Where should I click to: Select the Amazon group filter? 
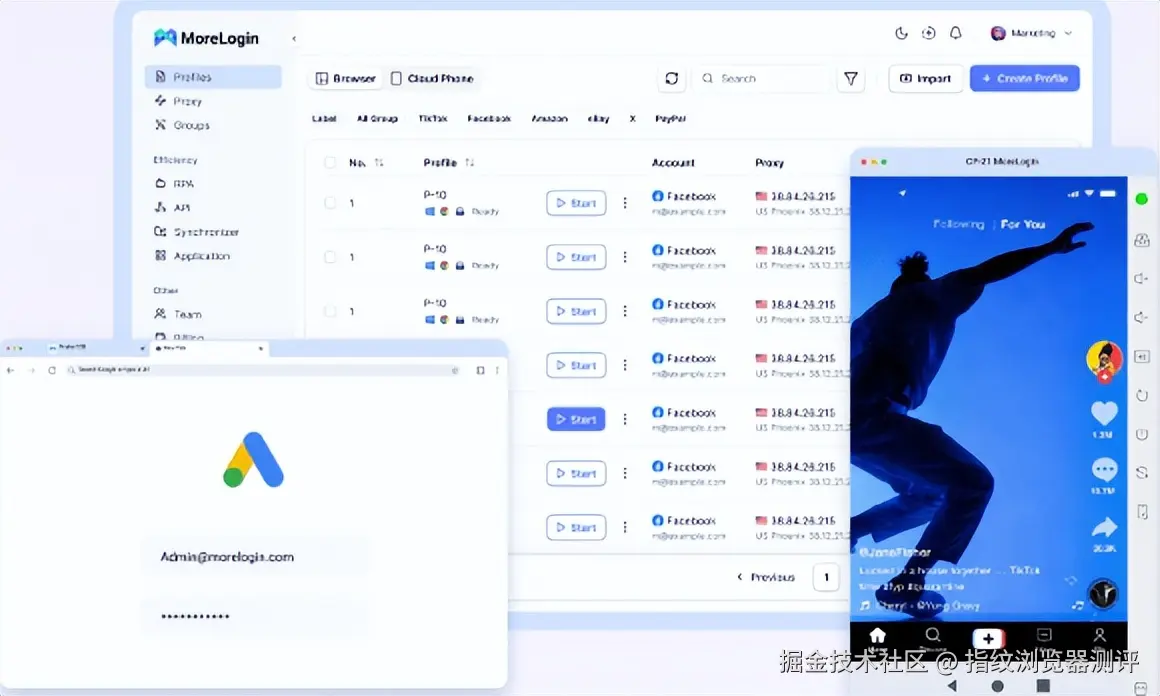click(x=550, y=118)
